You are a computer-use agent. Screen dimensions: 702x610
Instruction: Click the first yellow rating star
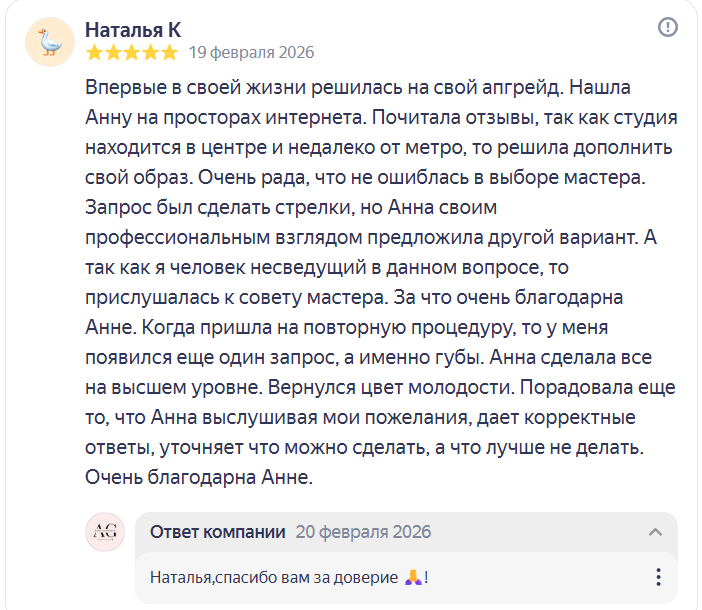tap(94, 52)
